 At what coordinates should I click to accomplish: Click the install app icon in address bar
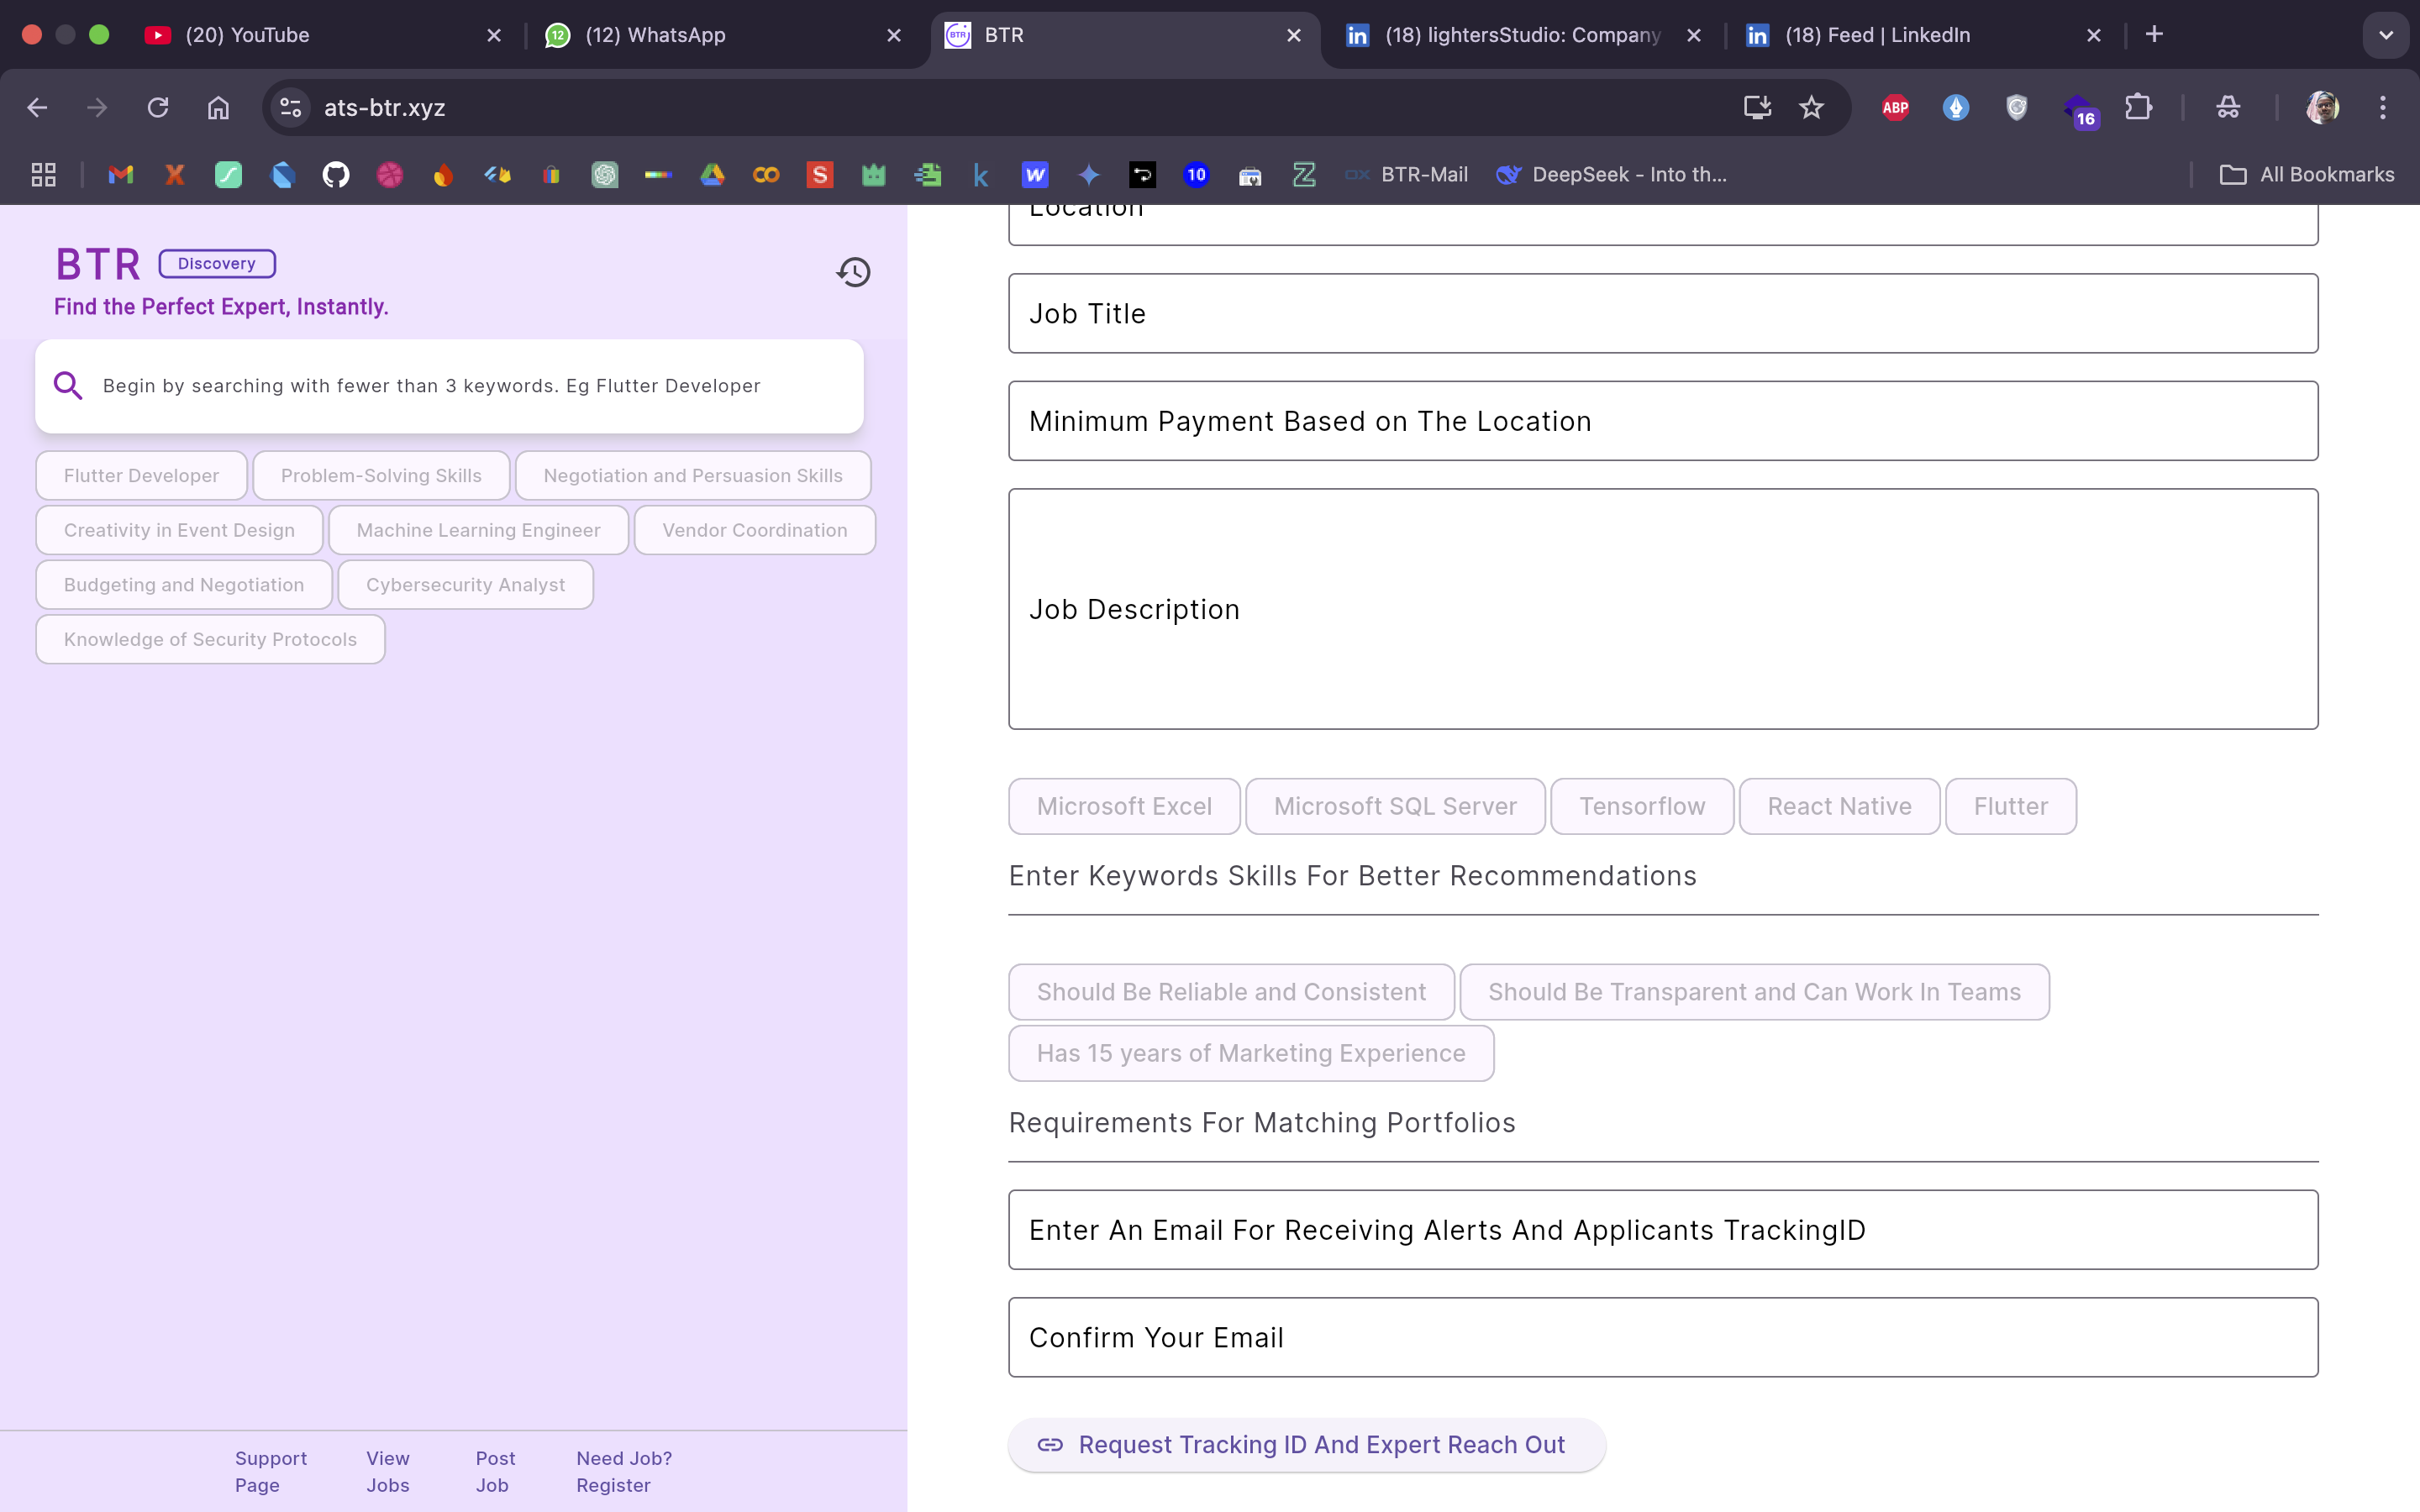tap(1757, 108)
